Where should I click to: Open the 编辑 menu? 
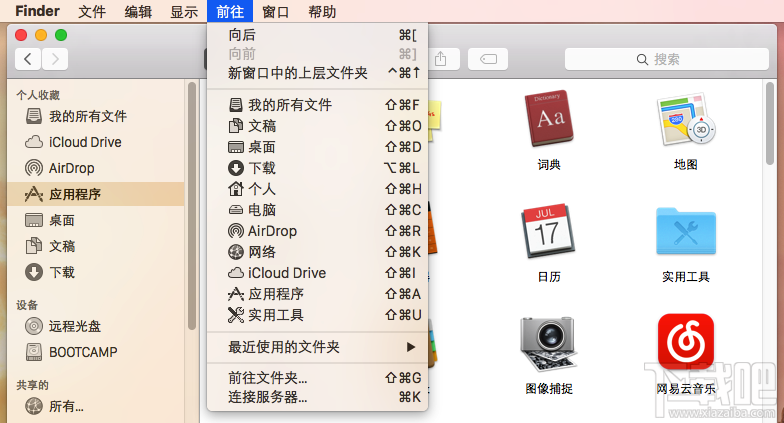138,11
